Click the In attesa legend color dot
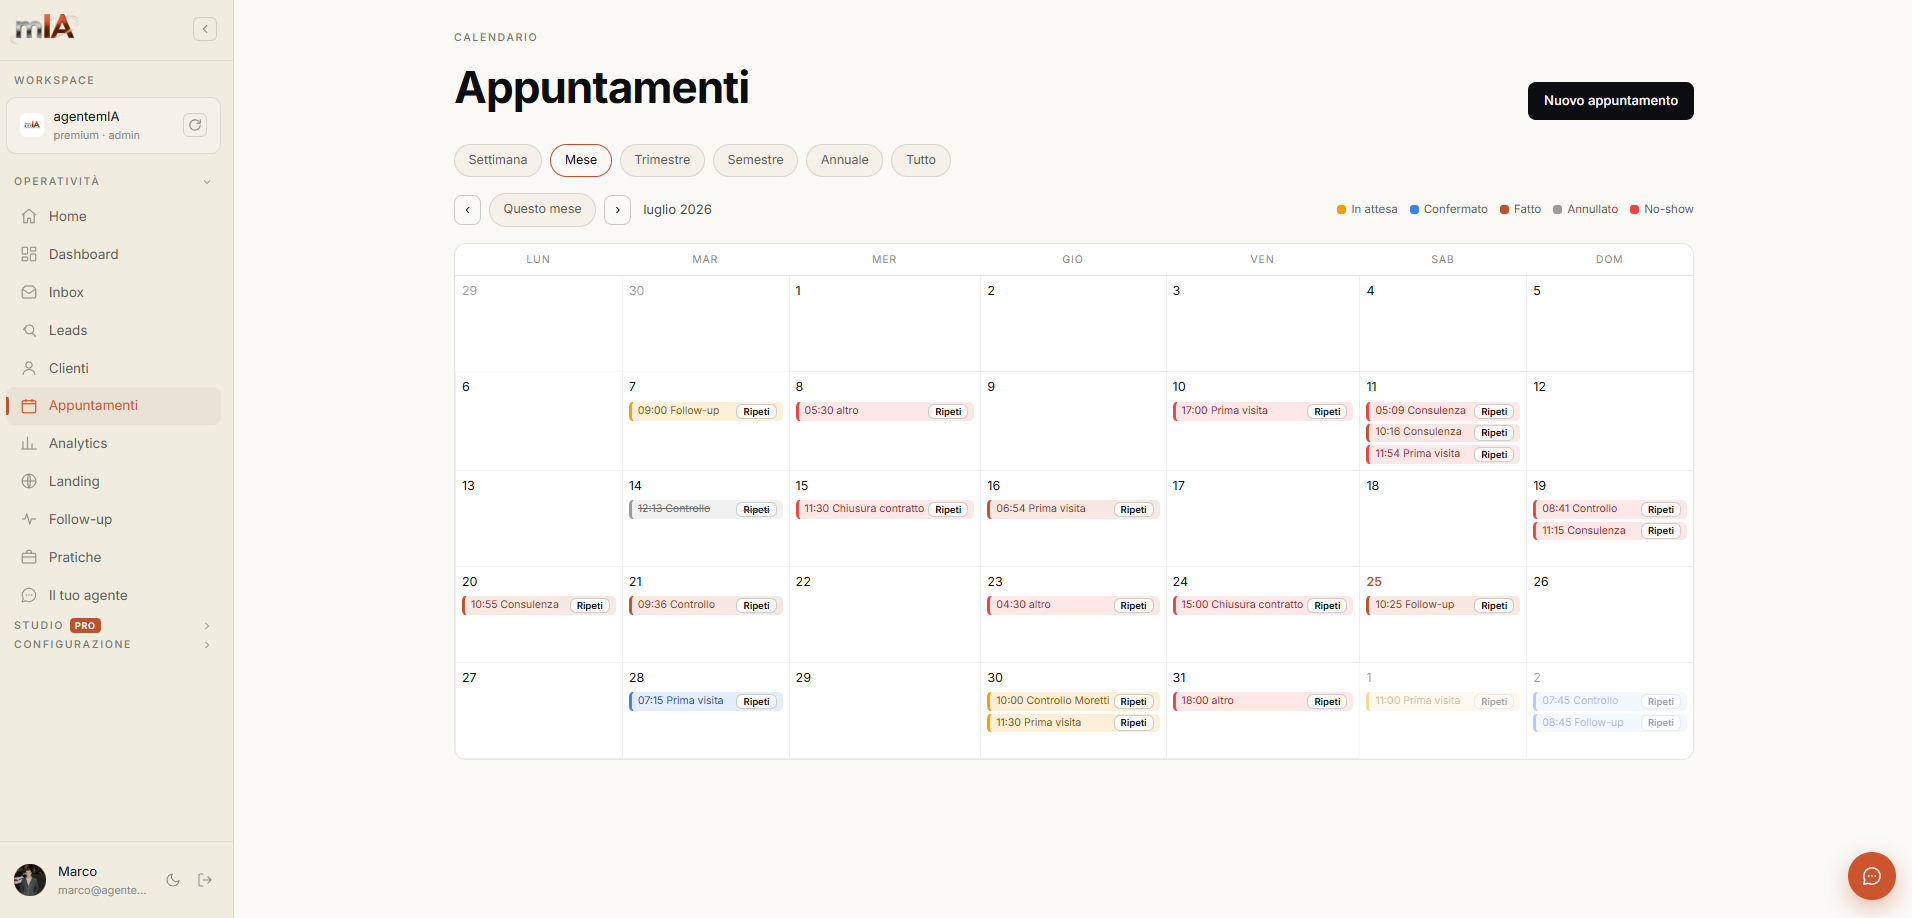 1341,210
